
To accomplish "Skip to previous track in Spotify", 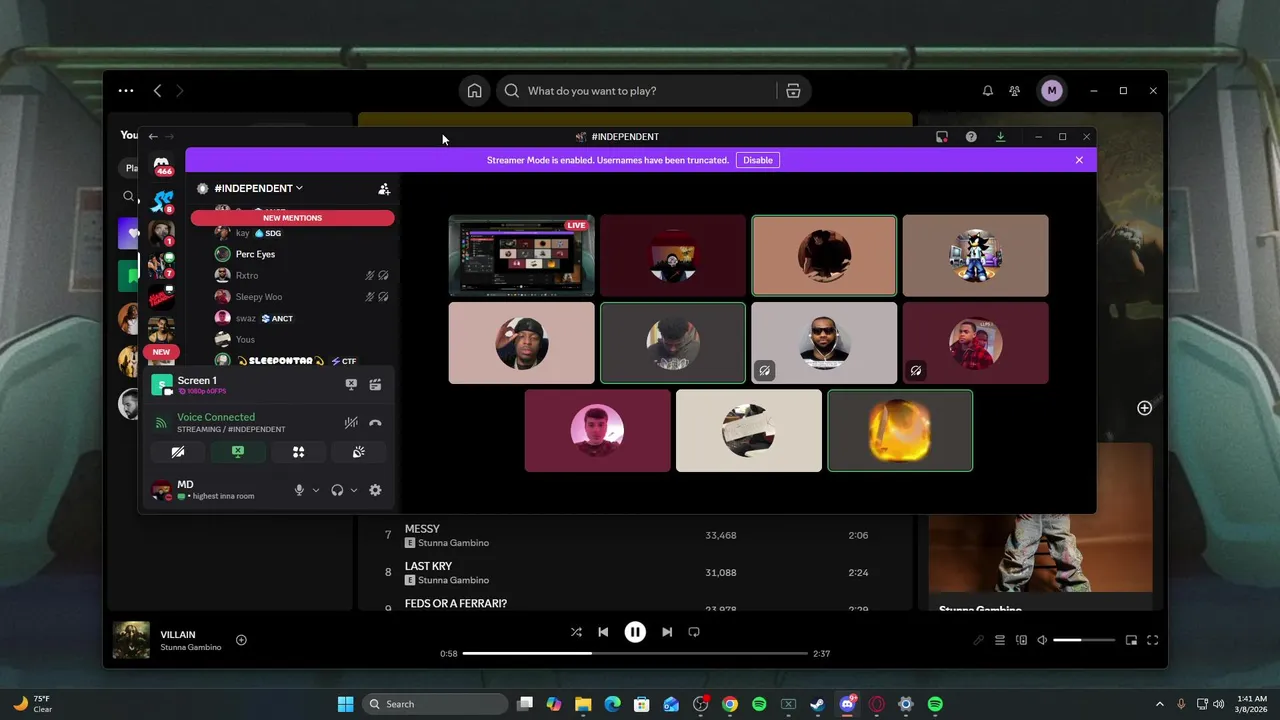I will tap(603, 632).
